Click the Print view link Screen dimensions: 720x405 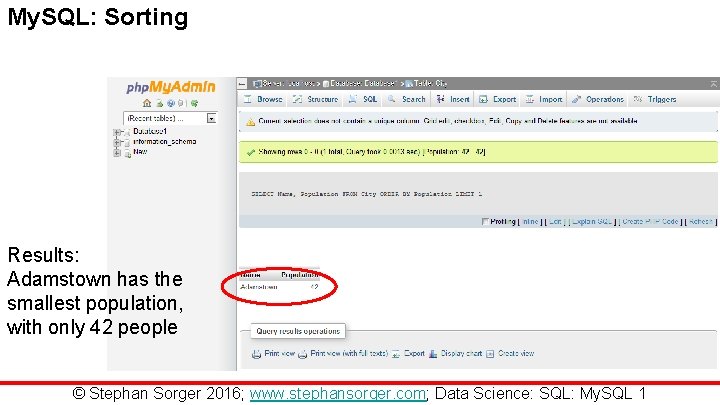pos(279,354)
